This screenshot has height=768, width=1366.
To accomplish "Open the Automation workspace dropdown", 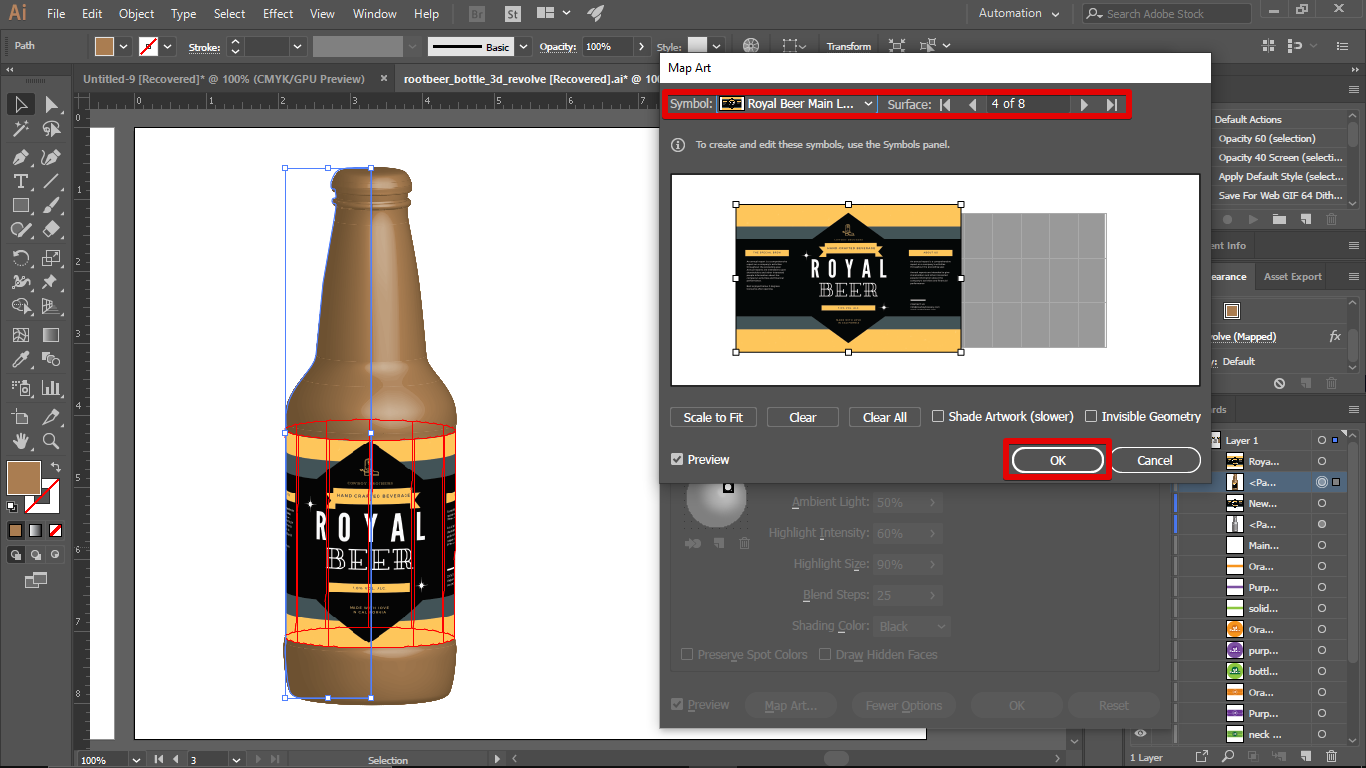I will pyautogui.click(x=1017, y=13).
